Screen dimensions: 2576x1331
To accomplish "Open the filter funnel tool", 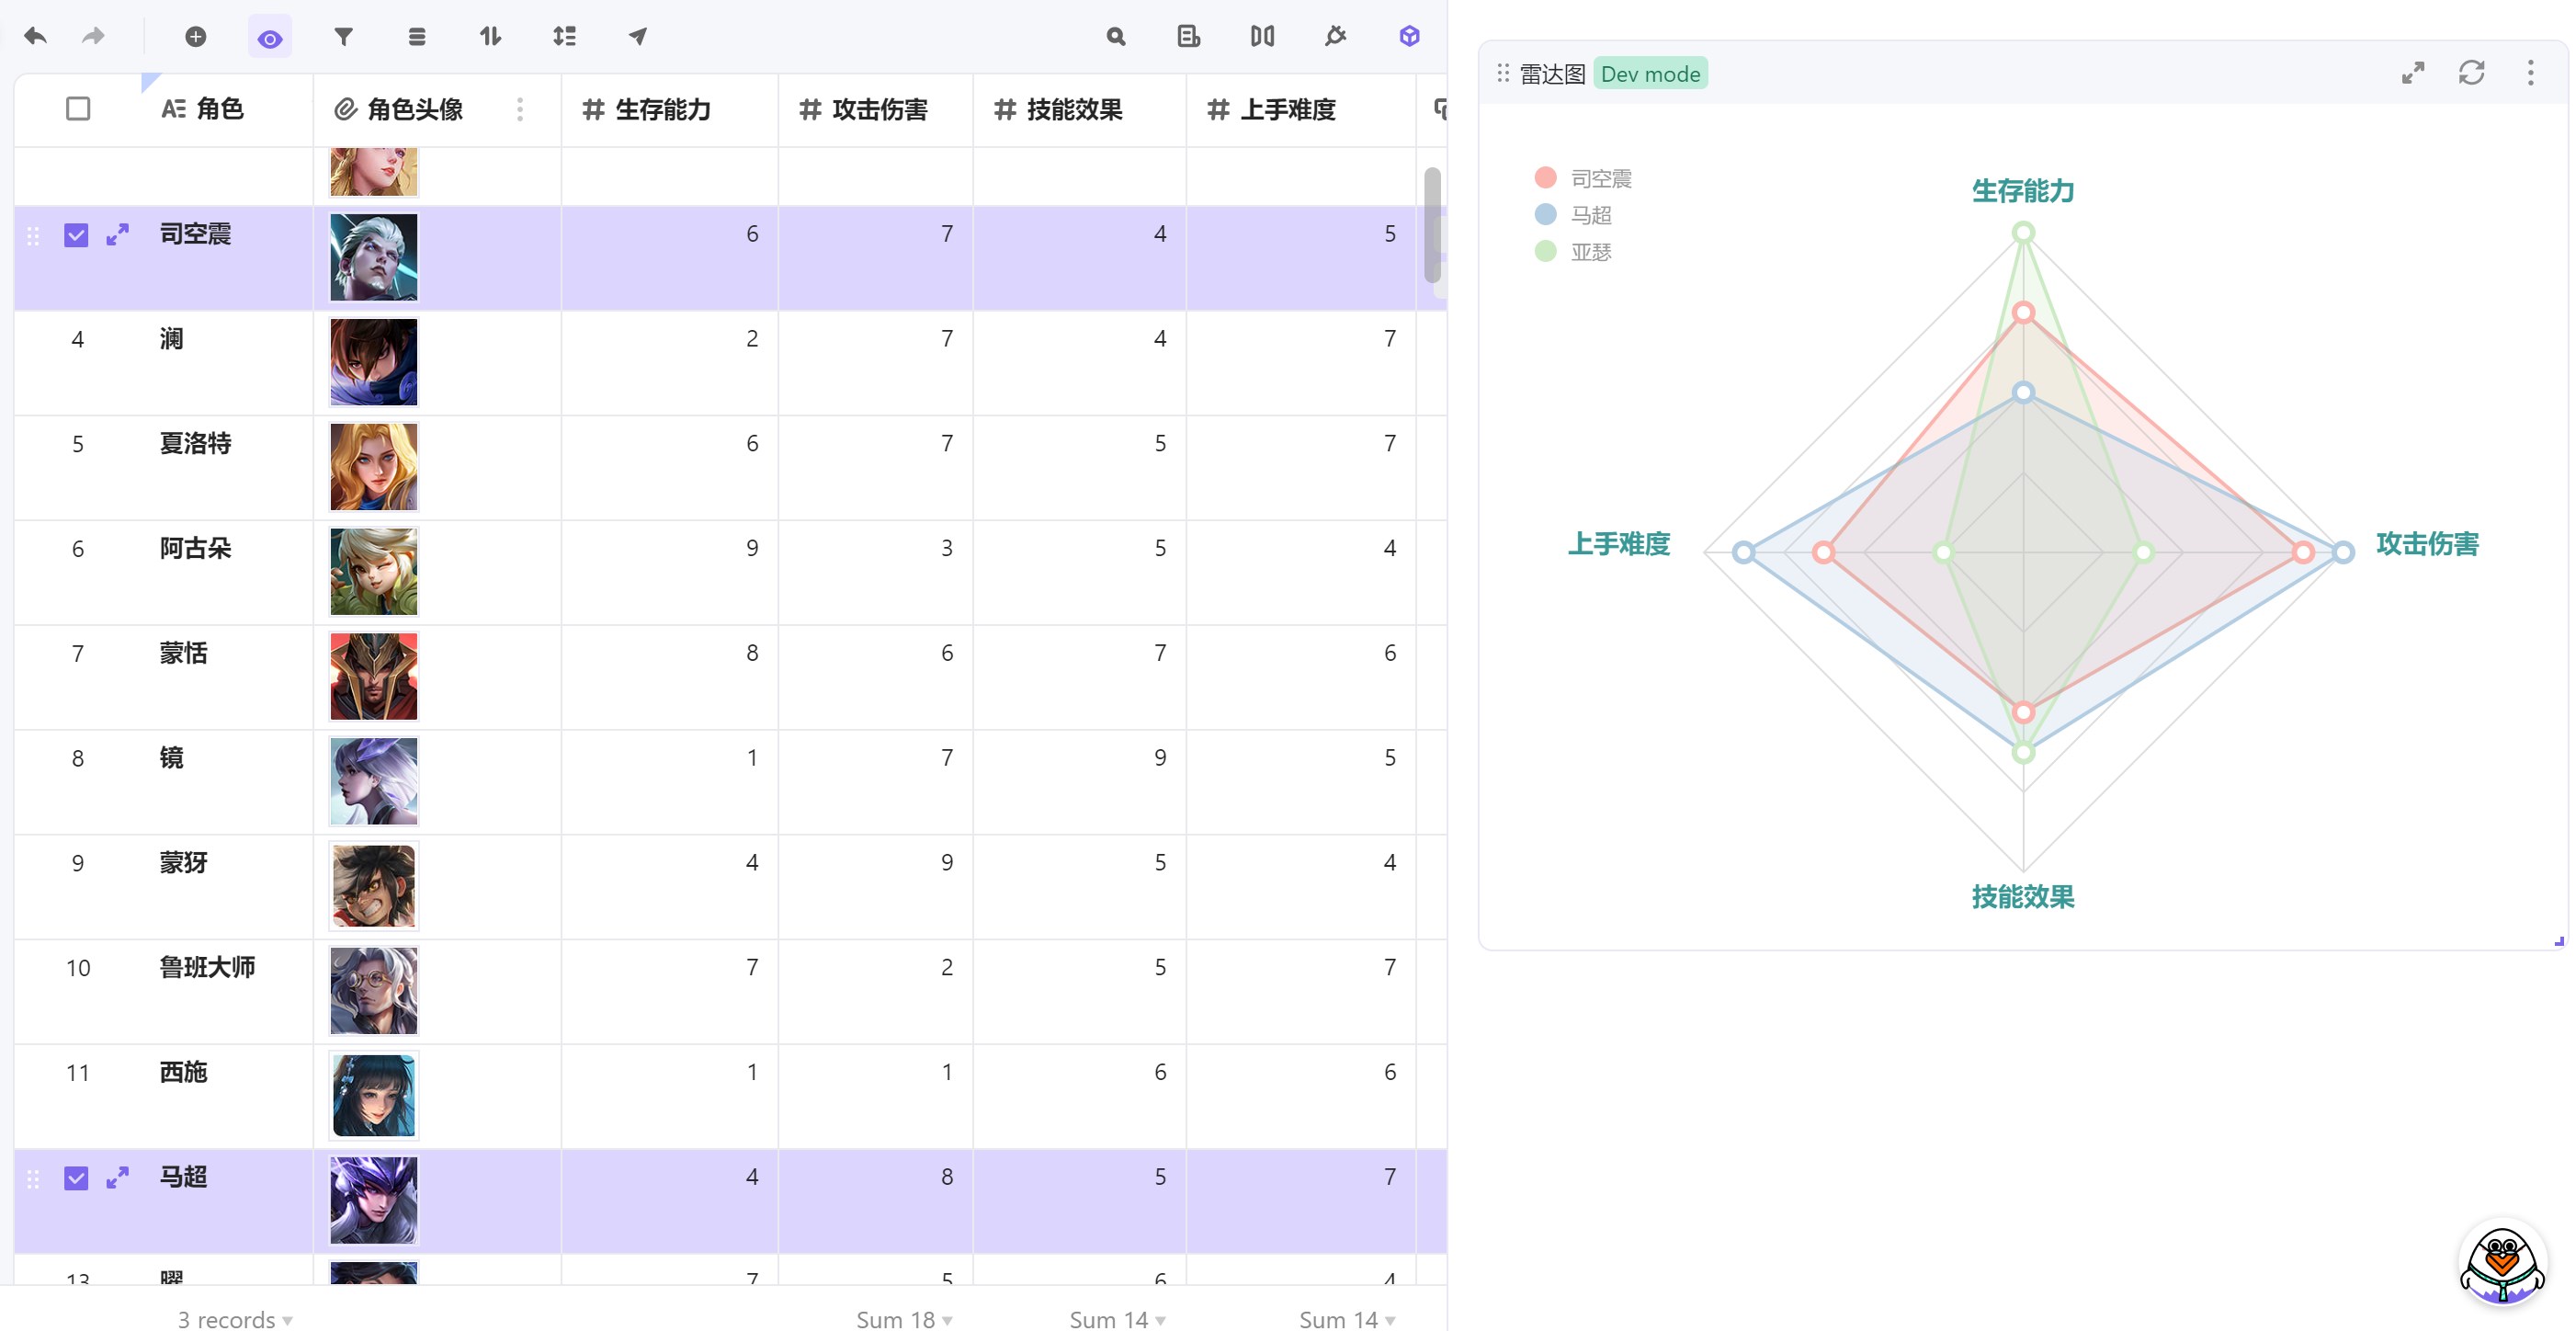I will tap(343, 37).
